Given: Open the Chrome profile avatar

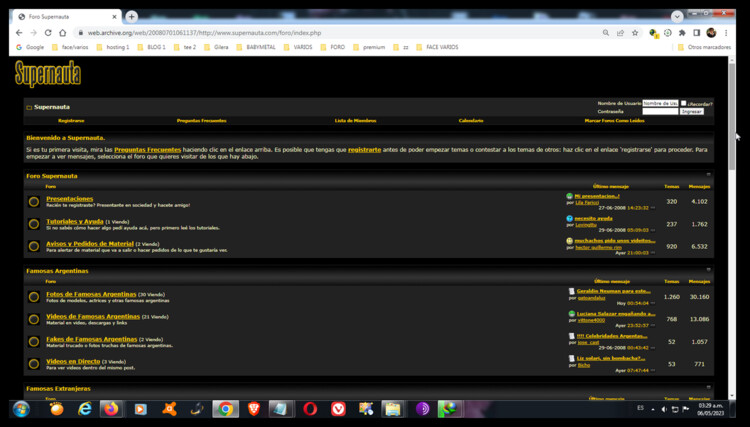Looking at the screenshot, I should [711, 33].
